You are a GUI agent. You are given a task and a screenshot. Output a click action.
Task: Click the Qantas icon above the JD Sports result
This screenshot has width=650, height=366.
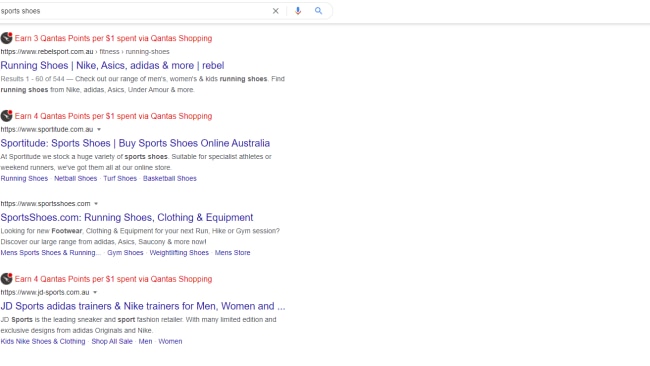point(6,279)
